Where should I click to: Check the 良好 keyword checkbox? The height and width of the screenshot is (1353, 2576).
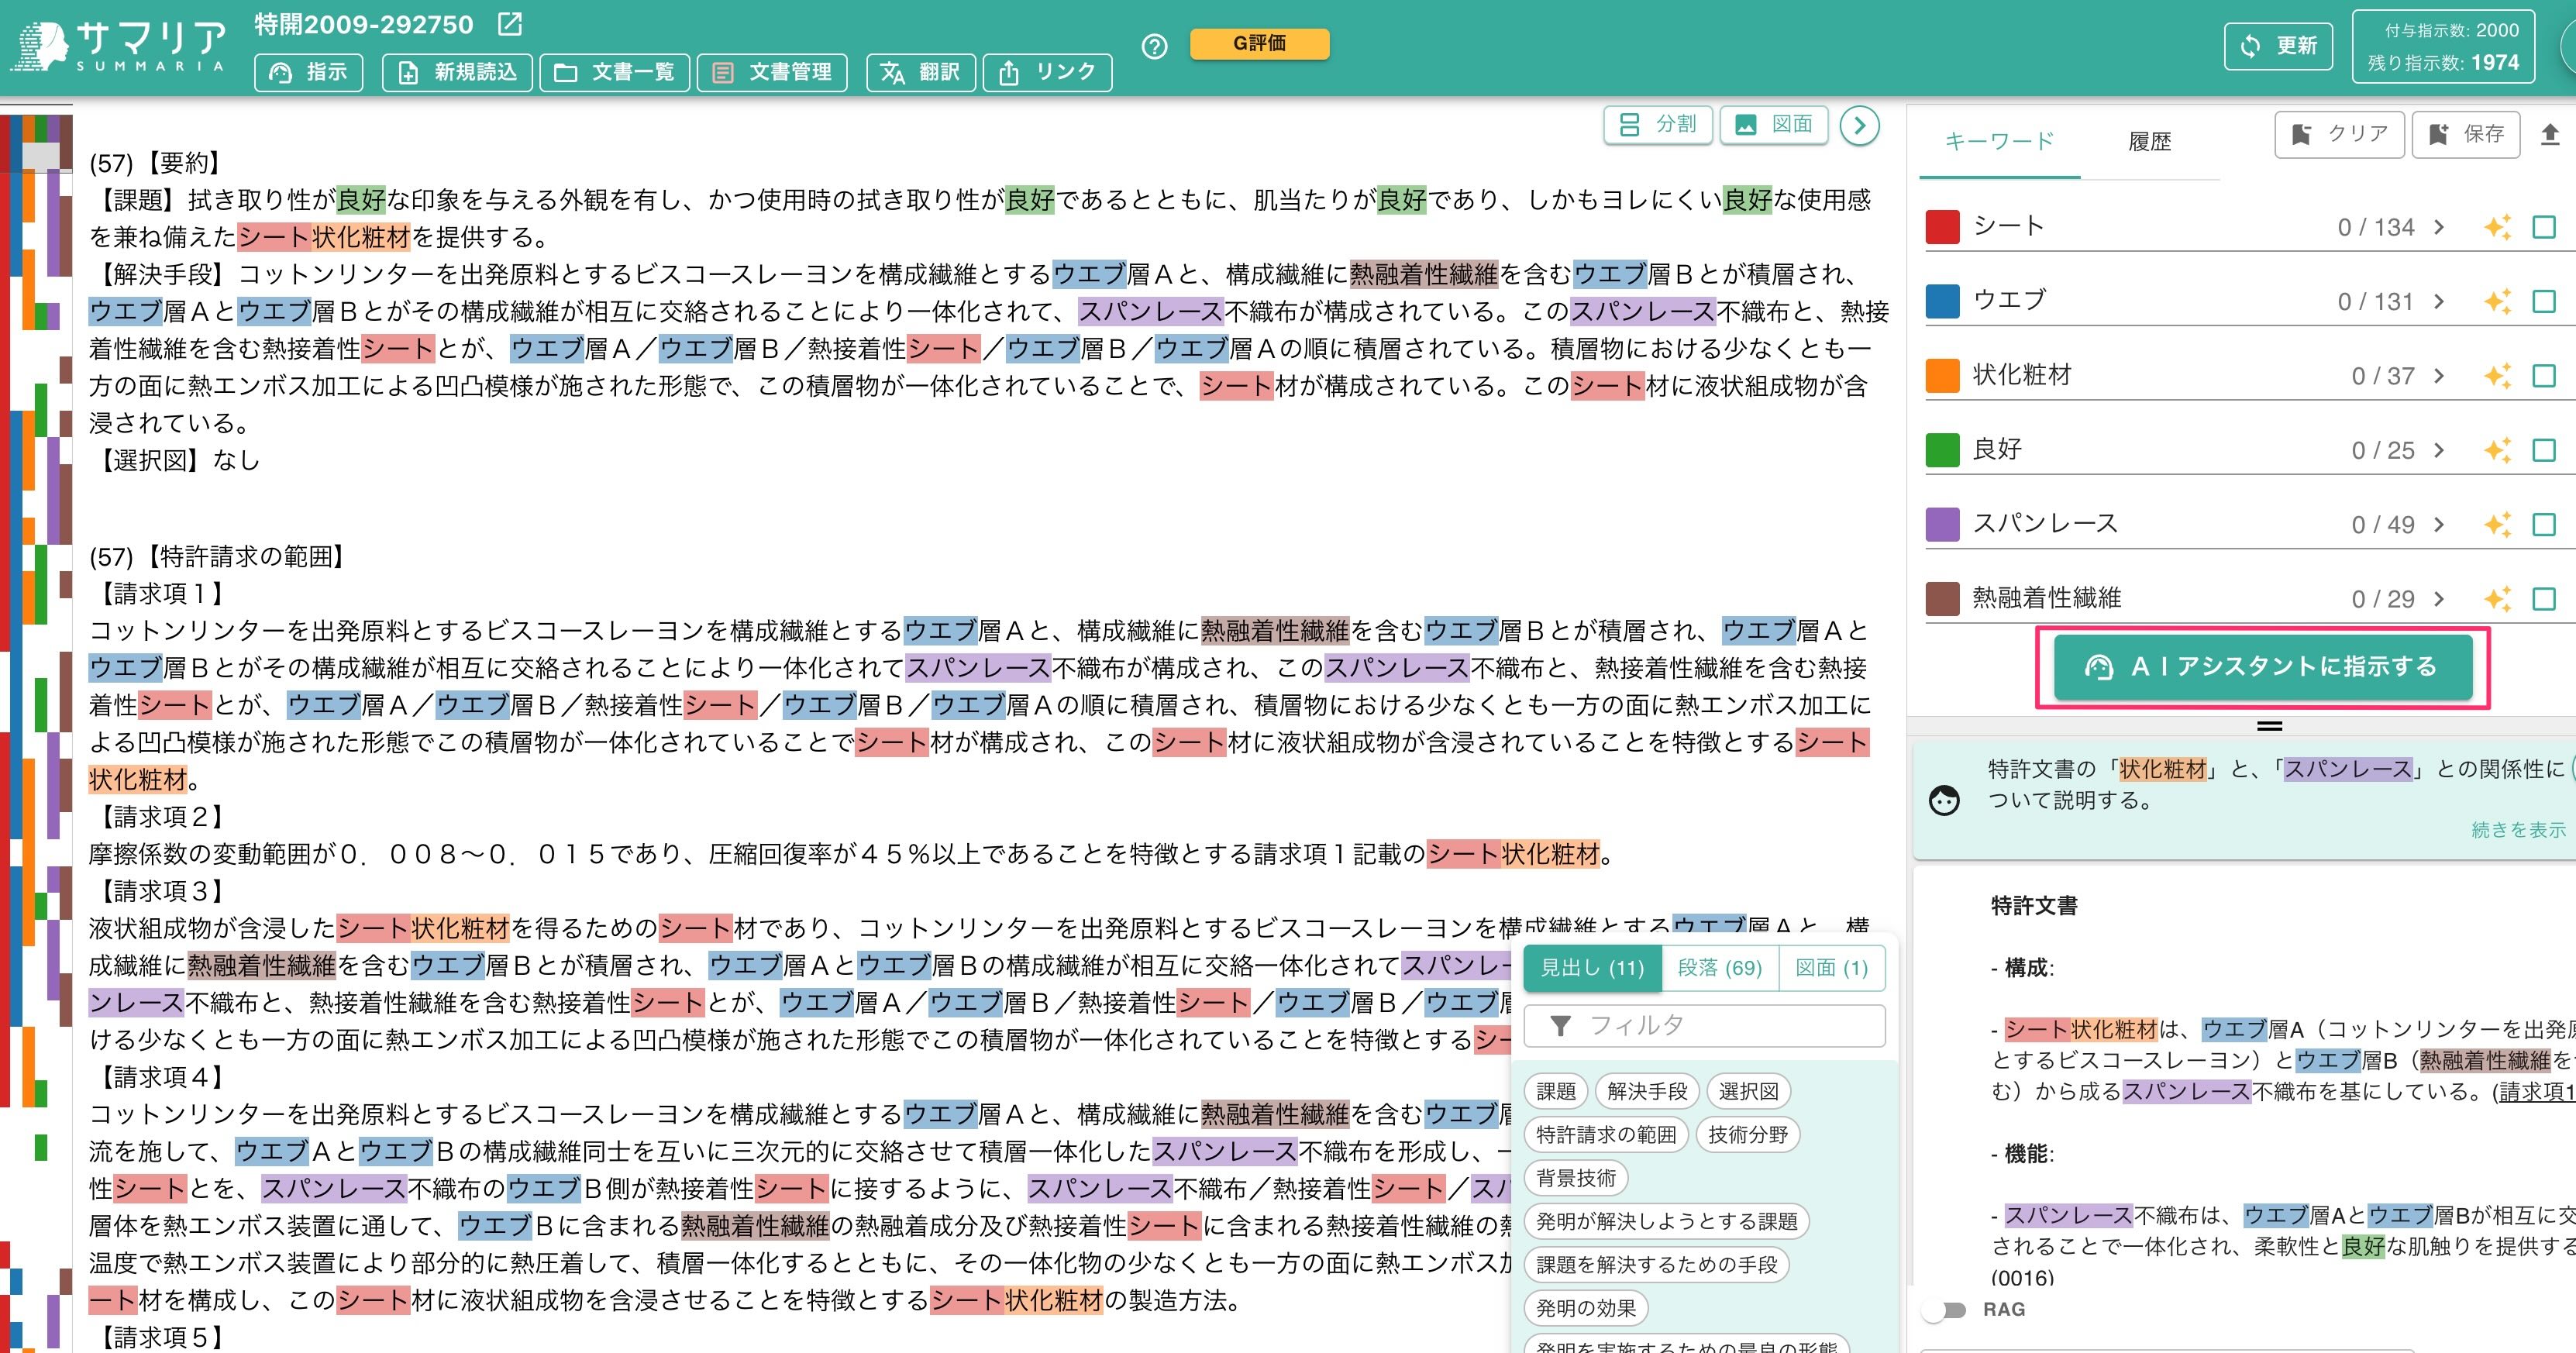(2544, 451)
